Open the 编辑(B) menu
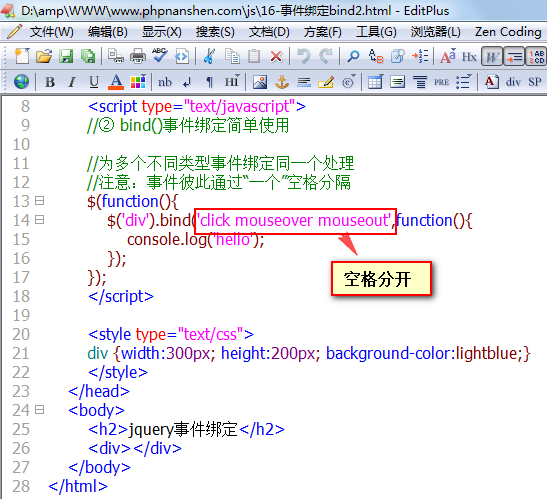Viewport: 547px width, 499px height. coord(108,32)
